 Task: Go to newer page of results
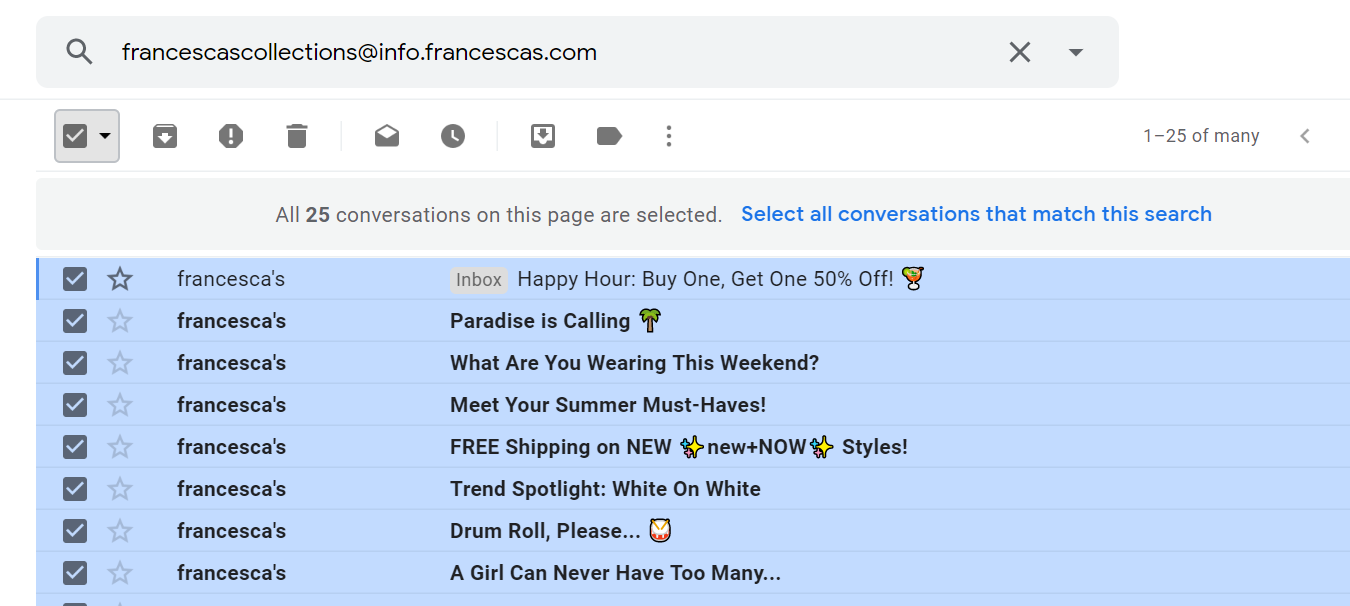point(1305,136)
